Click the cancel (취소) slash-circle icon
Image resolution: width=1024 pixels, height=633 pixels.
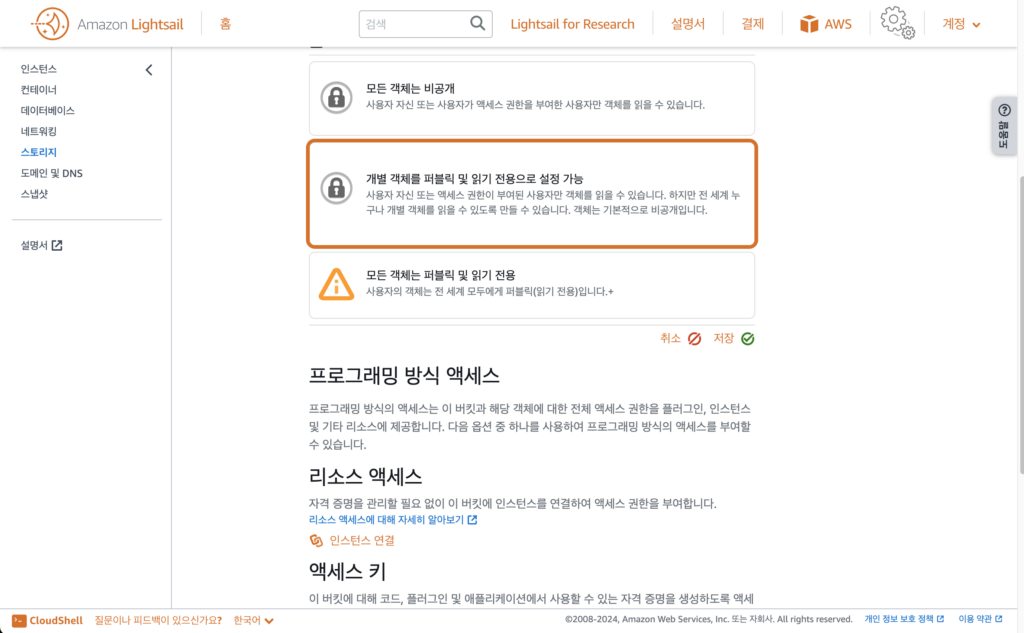694,338
